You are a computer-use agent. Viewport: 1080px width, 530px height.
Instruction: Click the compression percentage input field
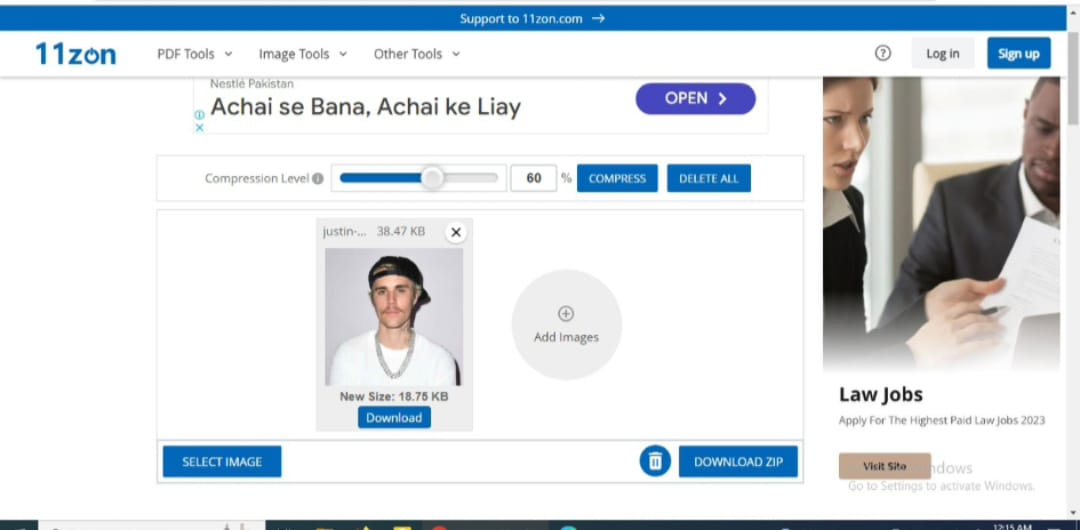click(533, 179)
